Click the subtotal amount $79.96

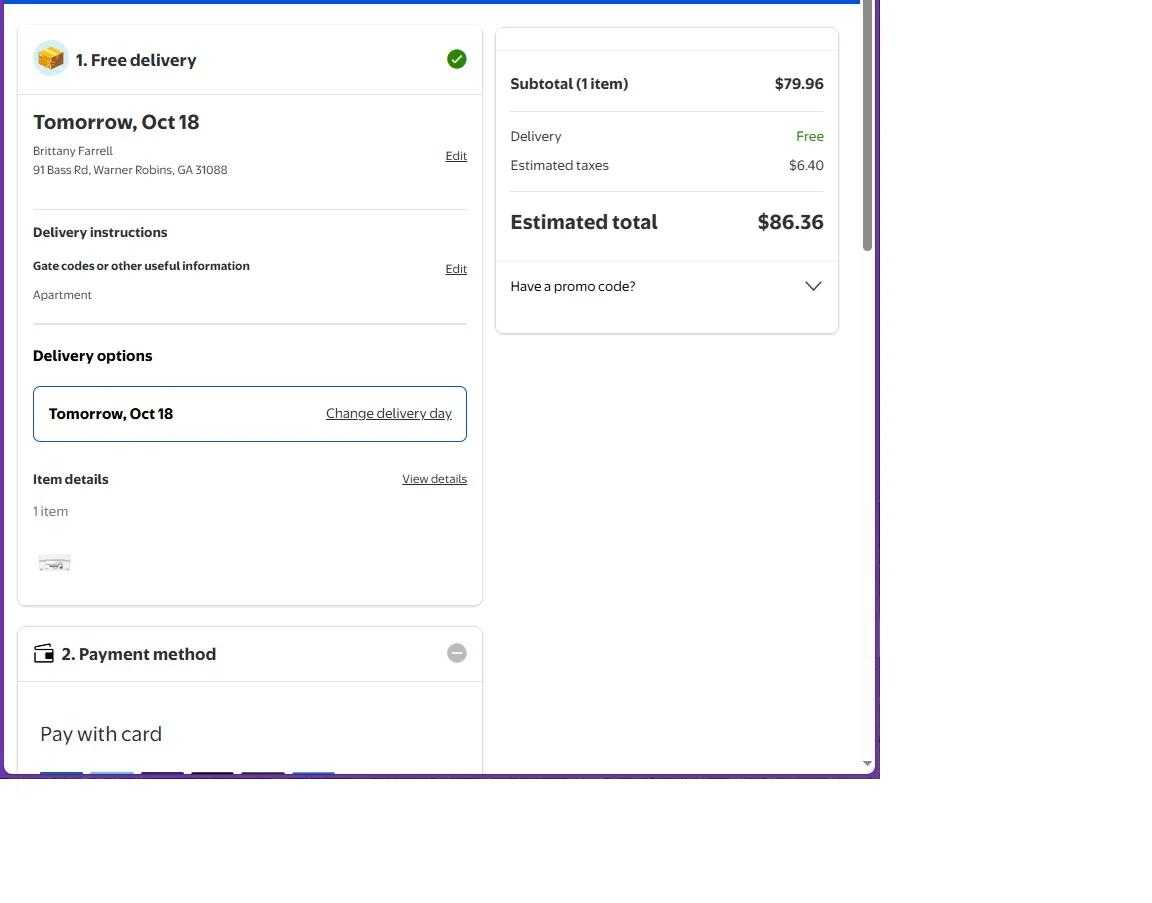799,84
